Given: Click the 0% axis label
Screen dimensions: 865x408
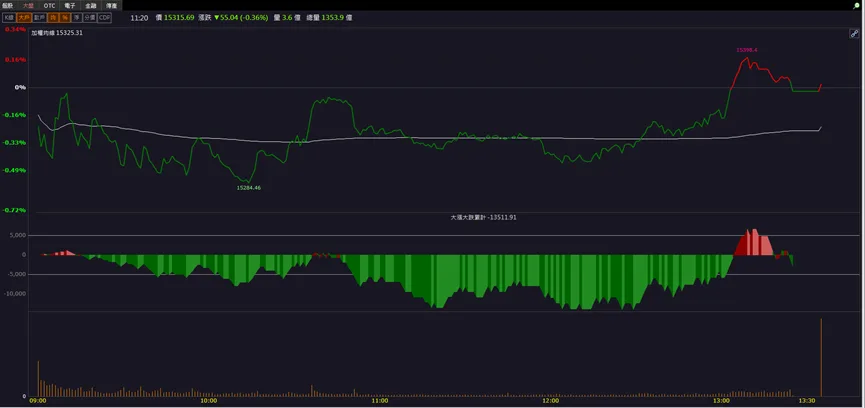Looking at the screenshot, I should (x=20, y=87).
